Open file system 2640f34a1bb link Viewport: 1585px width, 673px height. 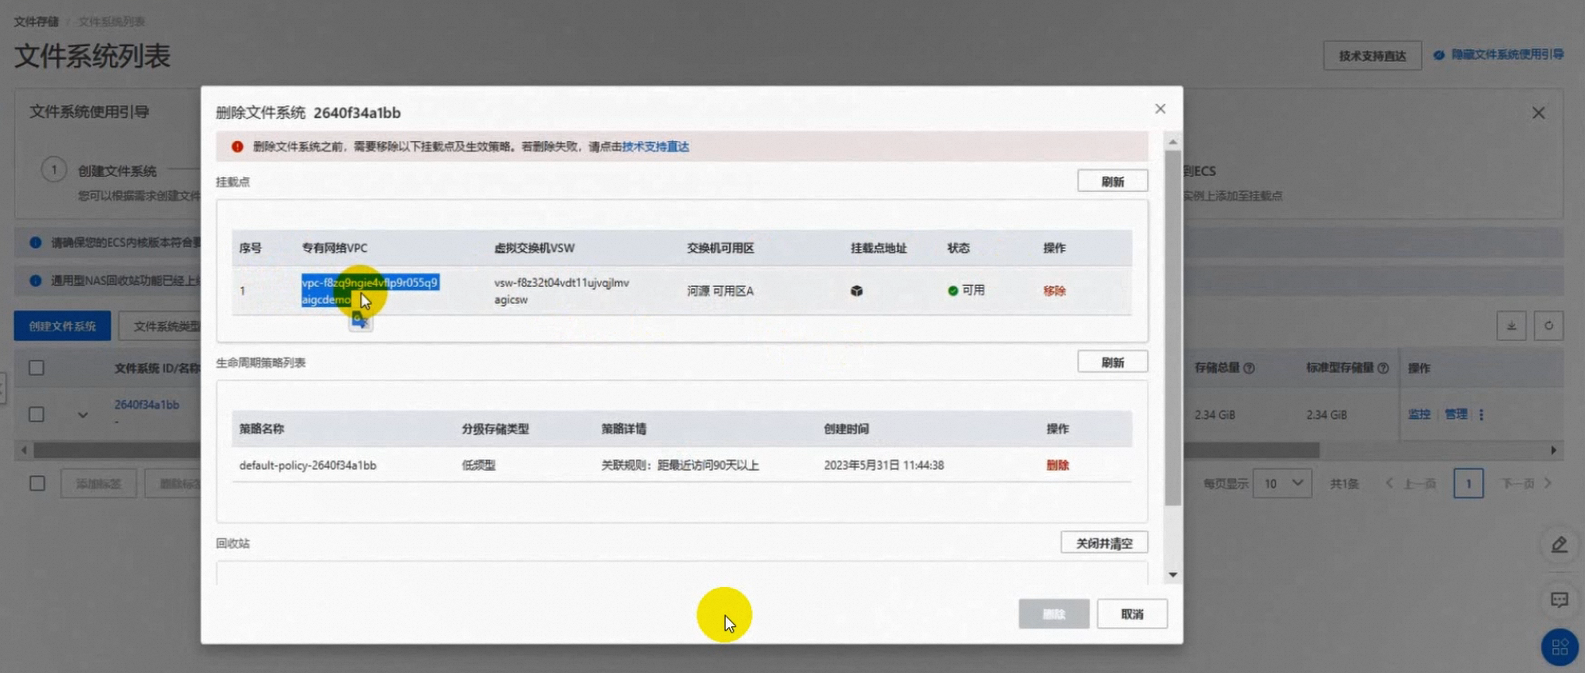coord(146,405)
